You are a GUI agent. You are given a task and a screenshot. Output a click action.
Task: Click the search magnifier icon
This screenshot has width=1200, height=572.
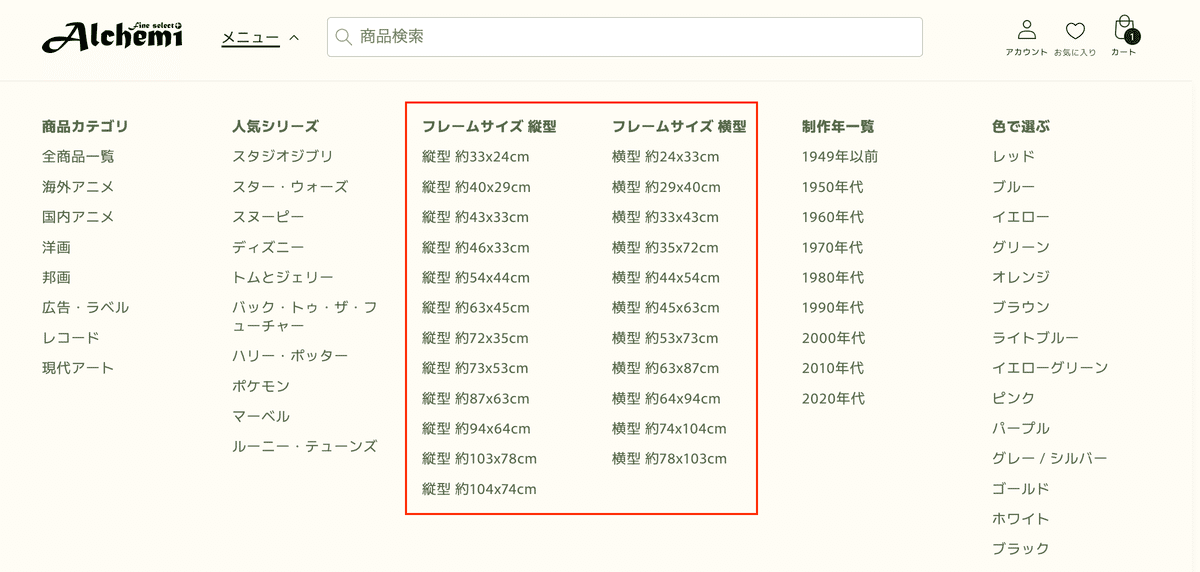click(344, 37)
